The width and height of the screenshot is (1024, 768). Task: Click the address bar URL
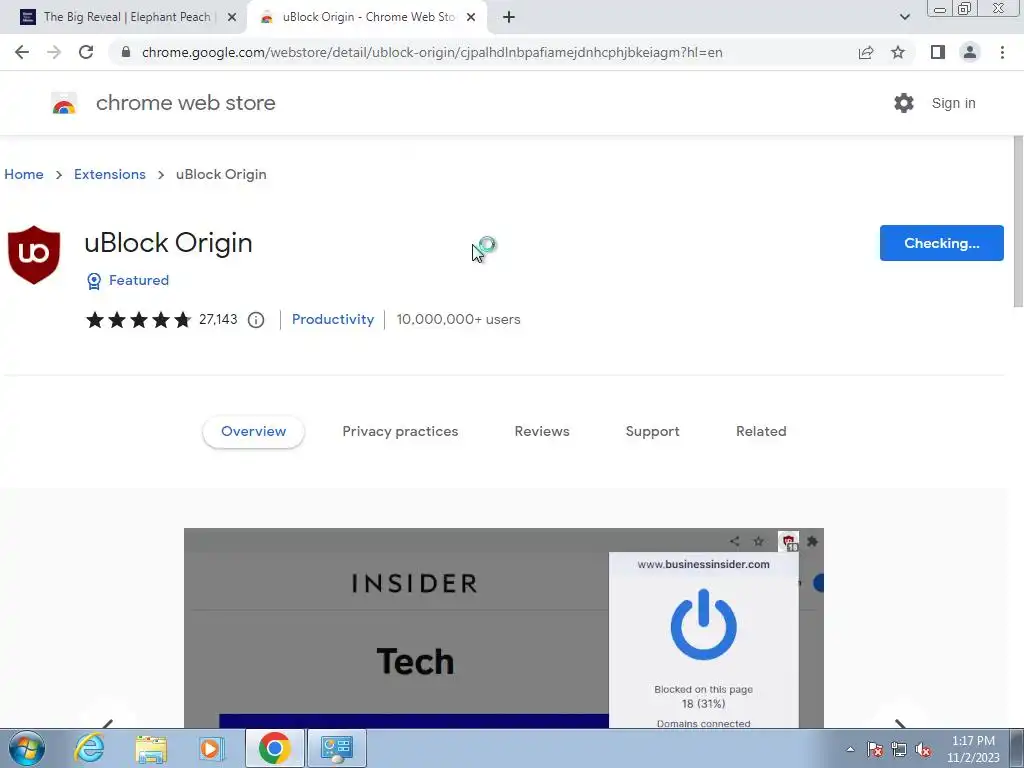432,52
